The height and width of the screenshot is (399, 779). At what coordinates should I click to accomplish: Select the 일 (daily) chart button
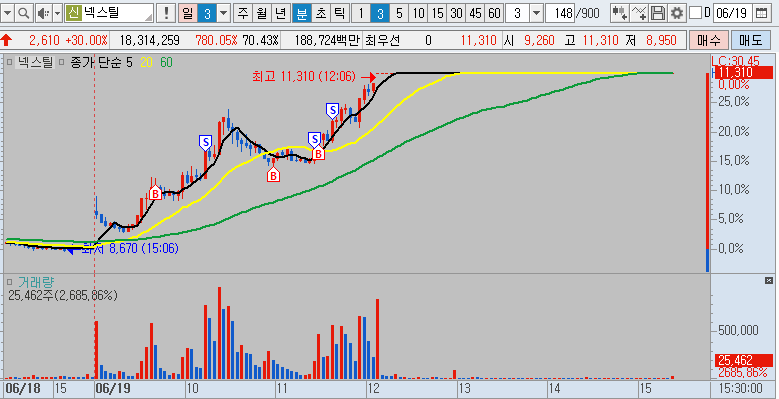pyautogui.click(x=187, y=13)
